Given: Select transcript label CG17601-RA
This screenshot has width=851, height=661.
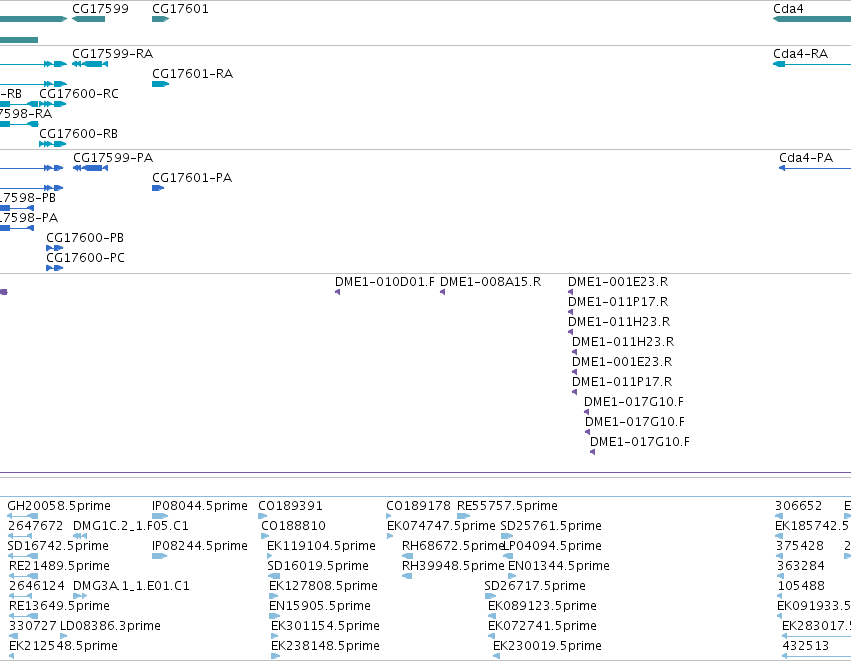Looking at the screenshot, I should tap(193, 74).
